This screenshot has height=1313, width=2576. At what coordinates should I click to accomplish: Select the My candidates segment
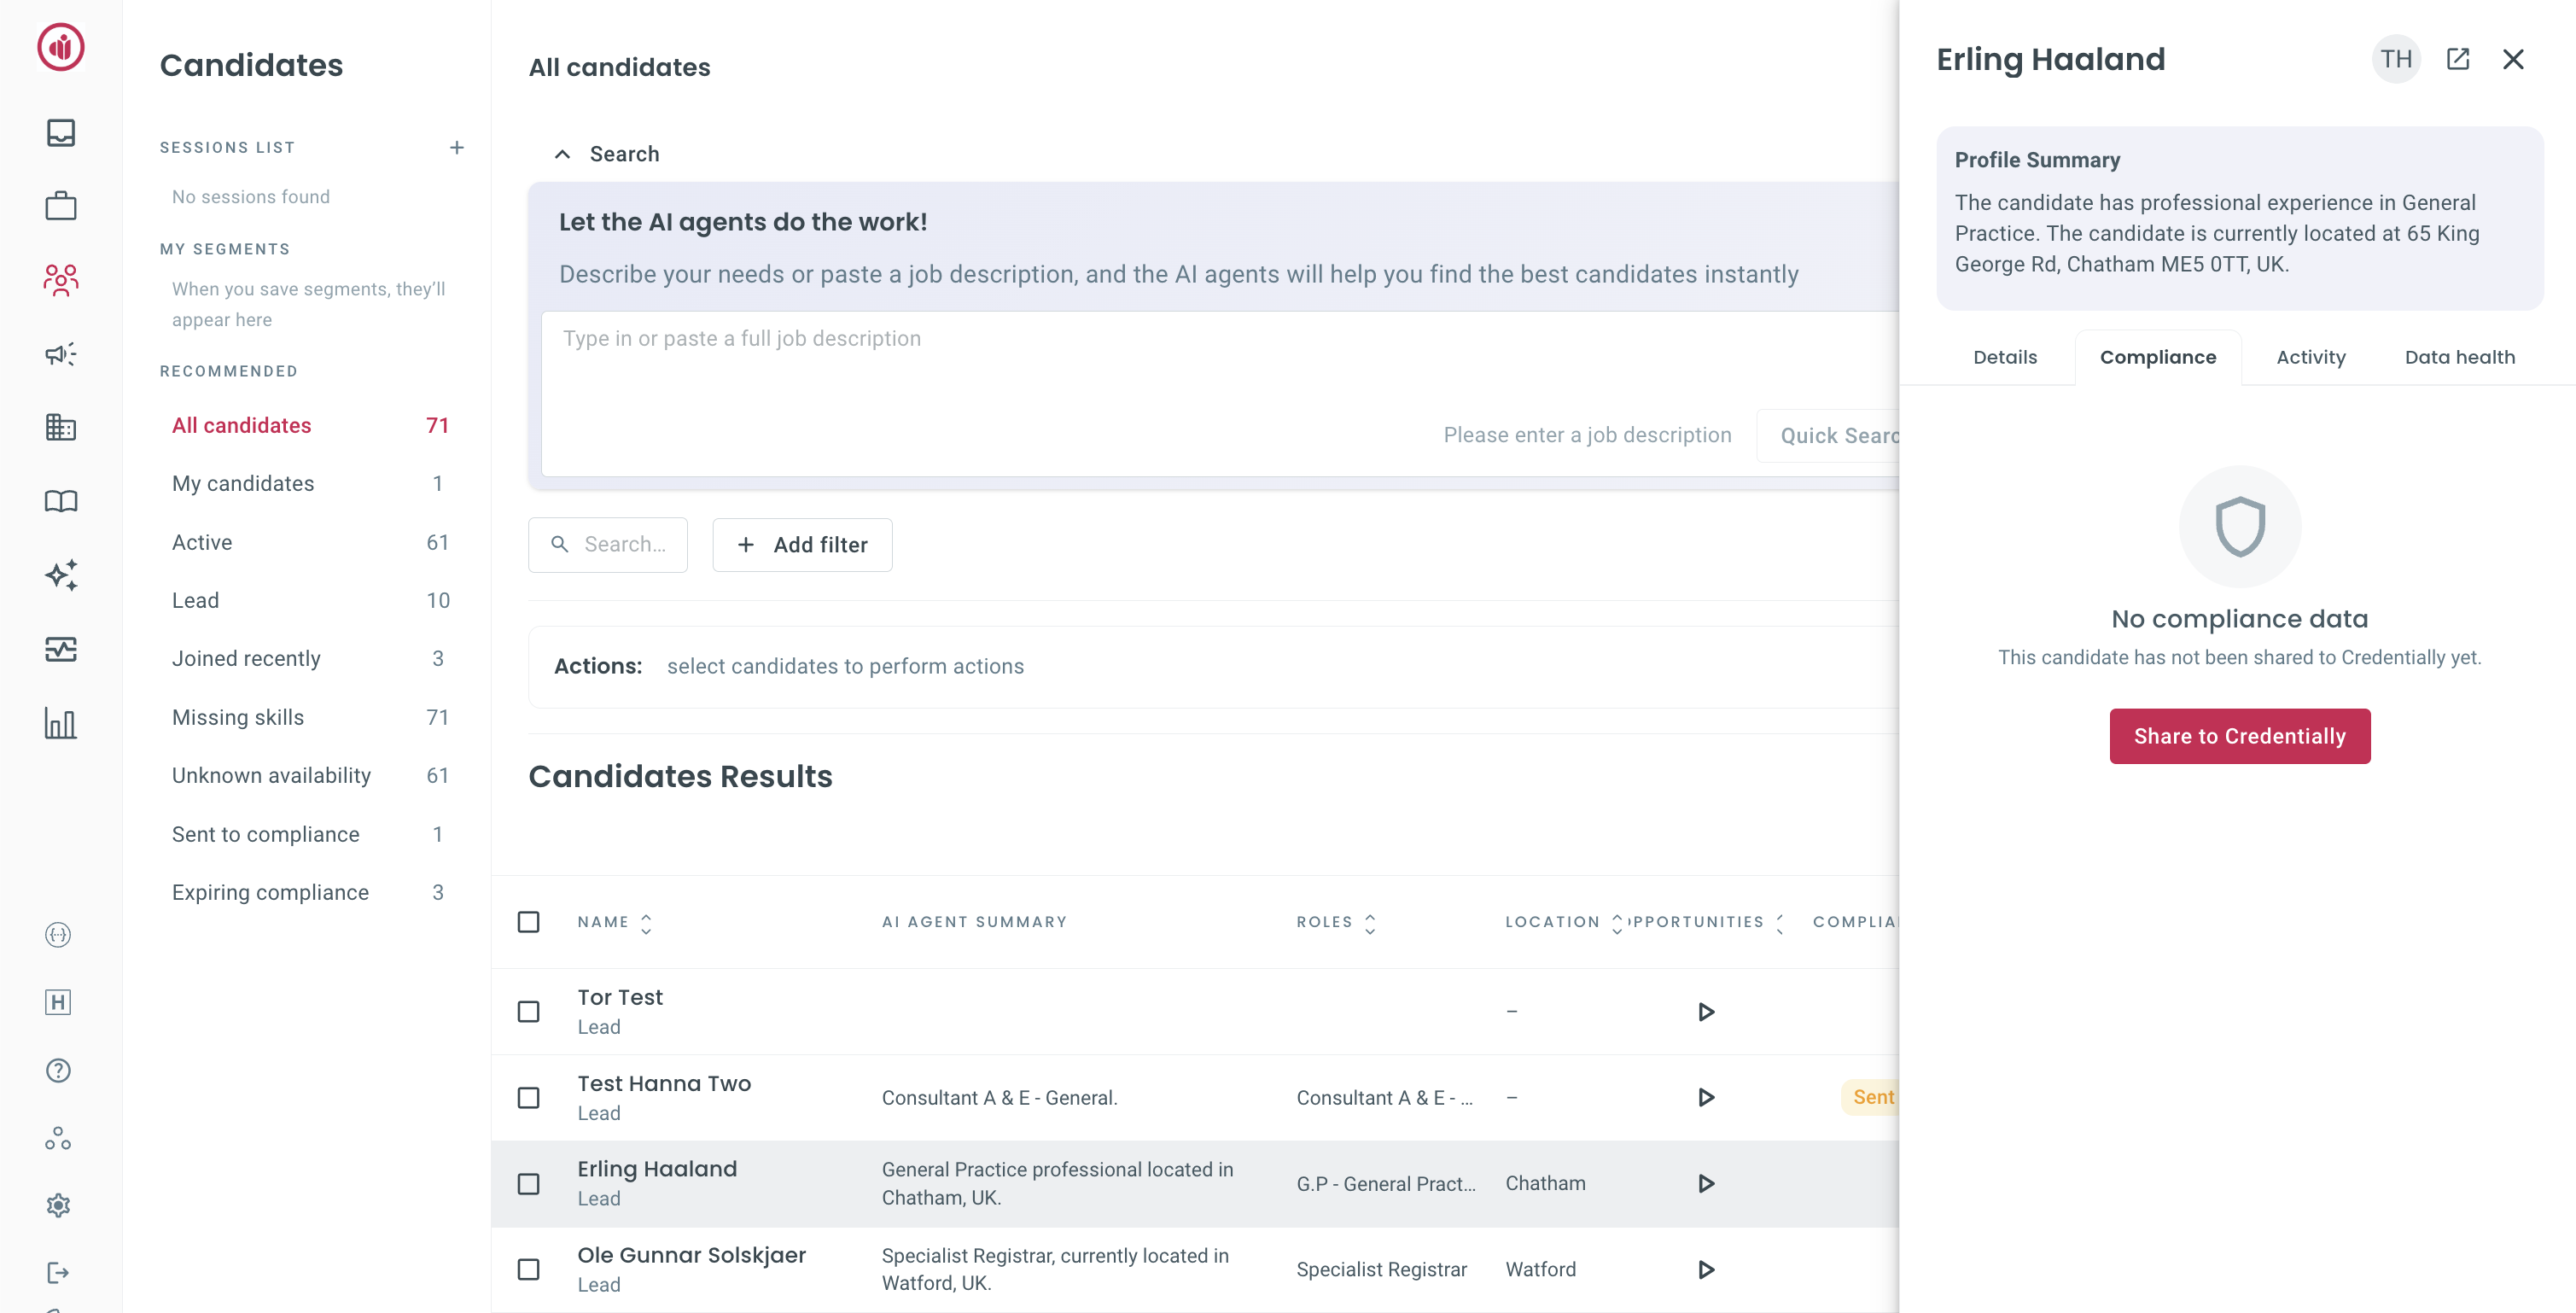(309, 484)
